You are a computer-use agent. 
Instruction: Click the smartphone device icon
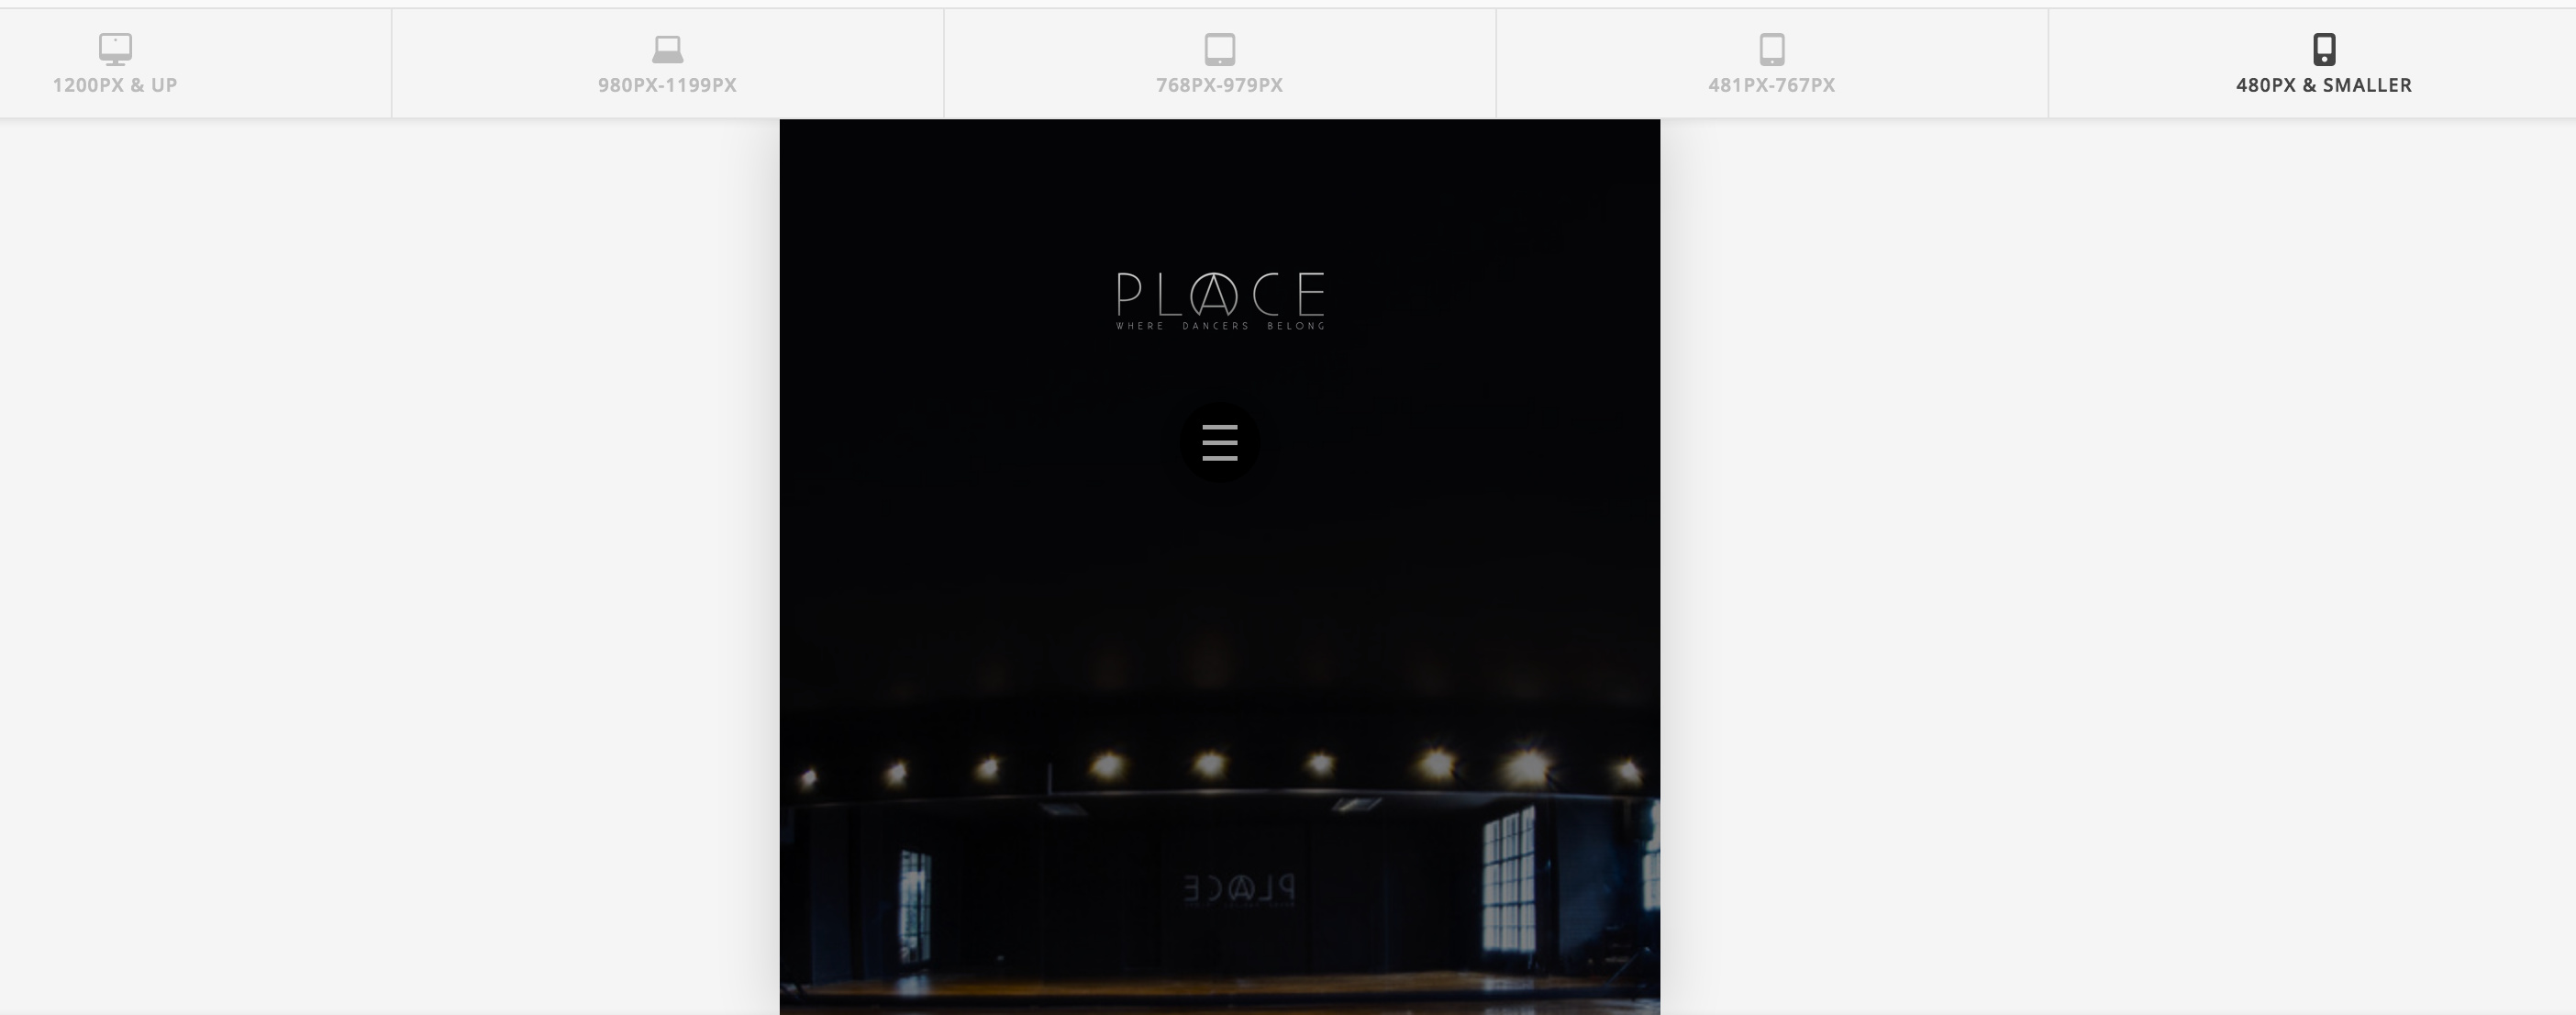click(2324, 48)
